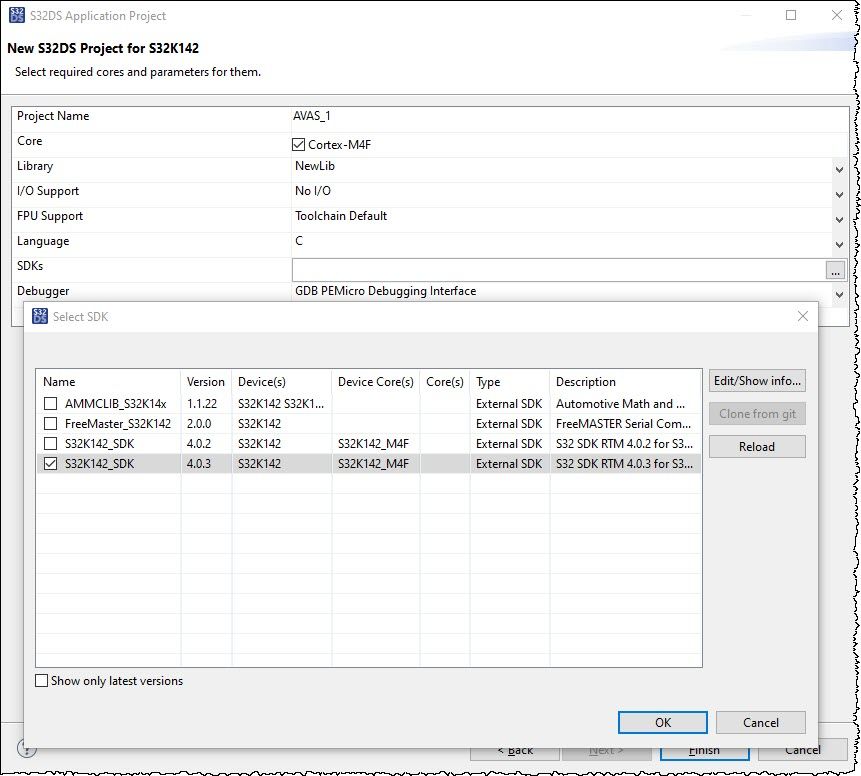Open the Debugger dropdown arrow

[x=839, y=295]
